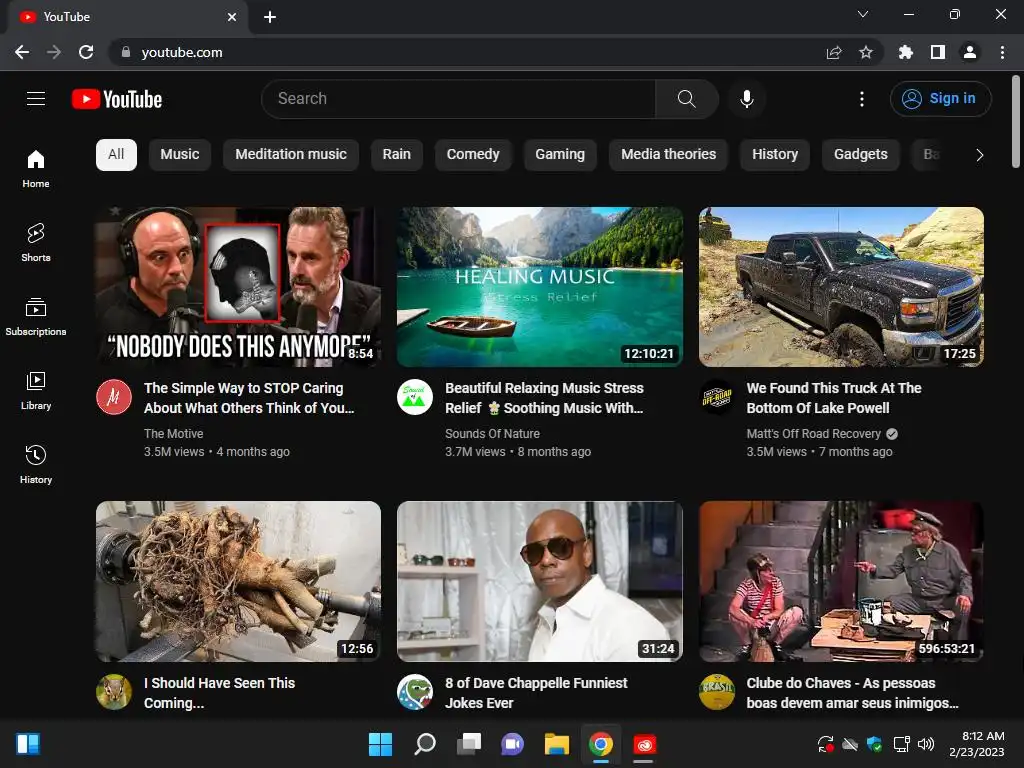Image resolution: width=1024 pixels, height=768 pixels.
Task: Open Chrome profile icon
Action: 970,52
